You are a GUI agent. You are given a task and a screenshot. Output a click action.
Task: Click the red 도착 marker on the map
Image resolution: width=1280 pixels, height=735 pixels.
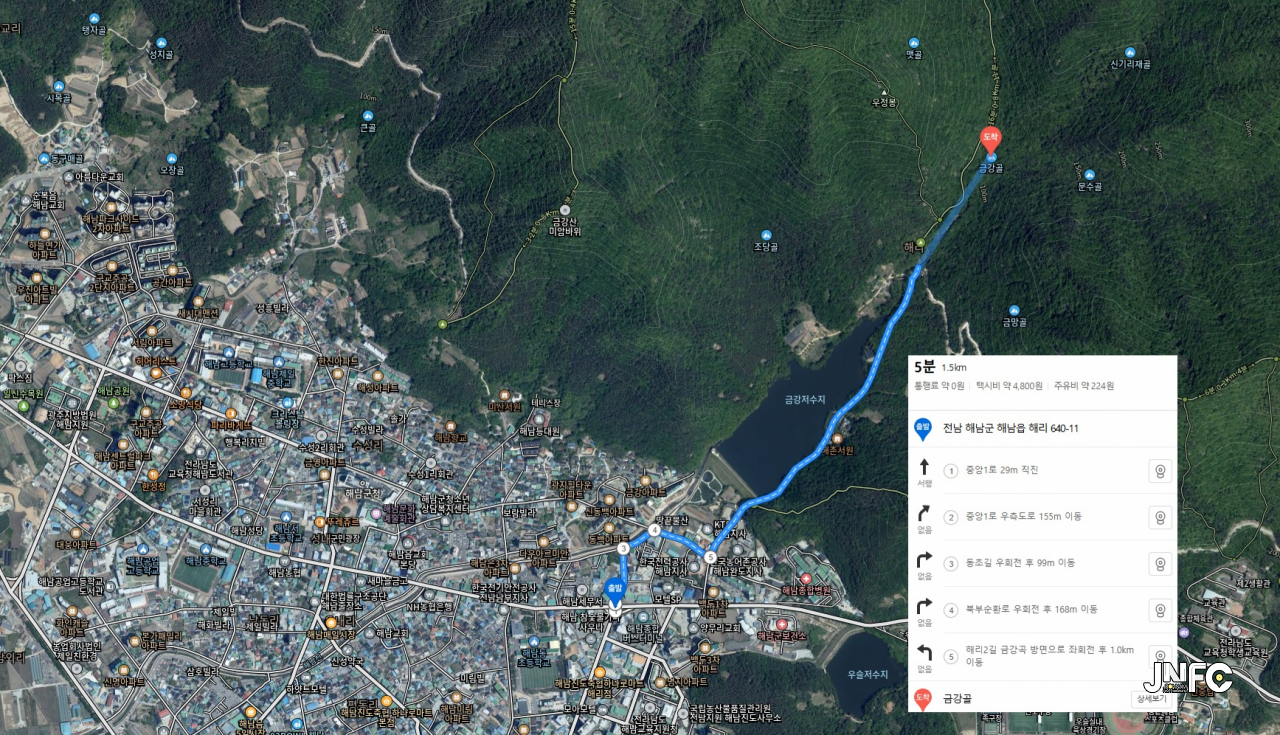[990, 141]
